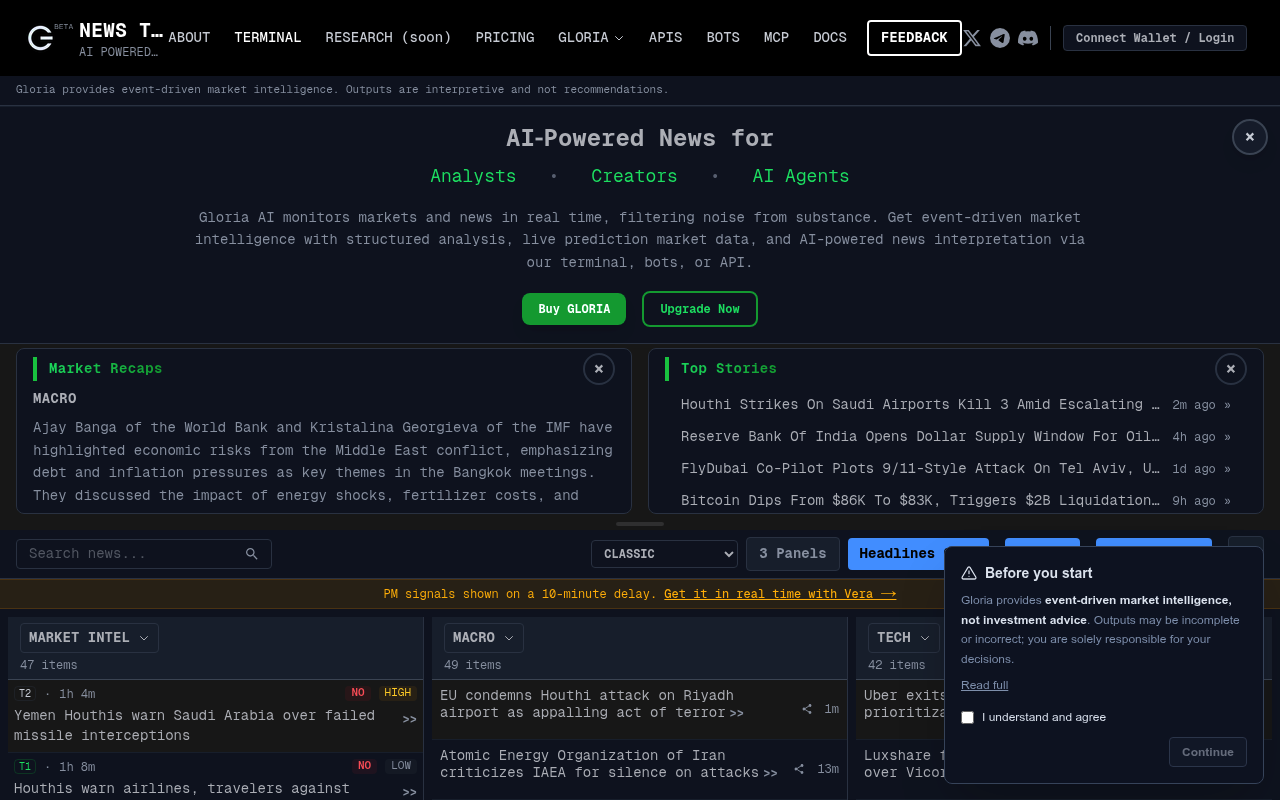Open the DOCS nav item
1280x800 pixels.
click(x=830, y=38)
